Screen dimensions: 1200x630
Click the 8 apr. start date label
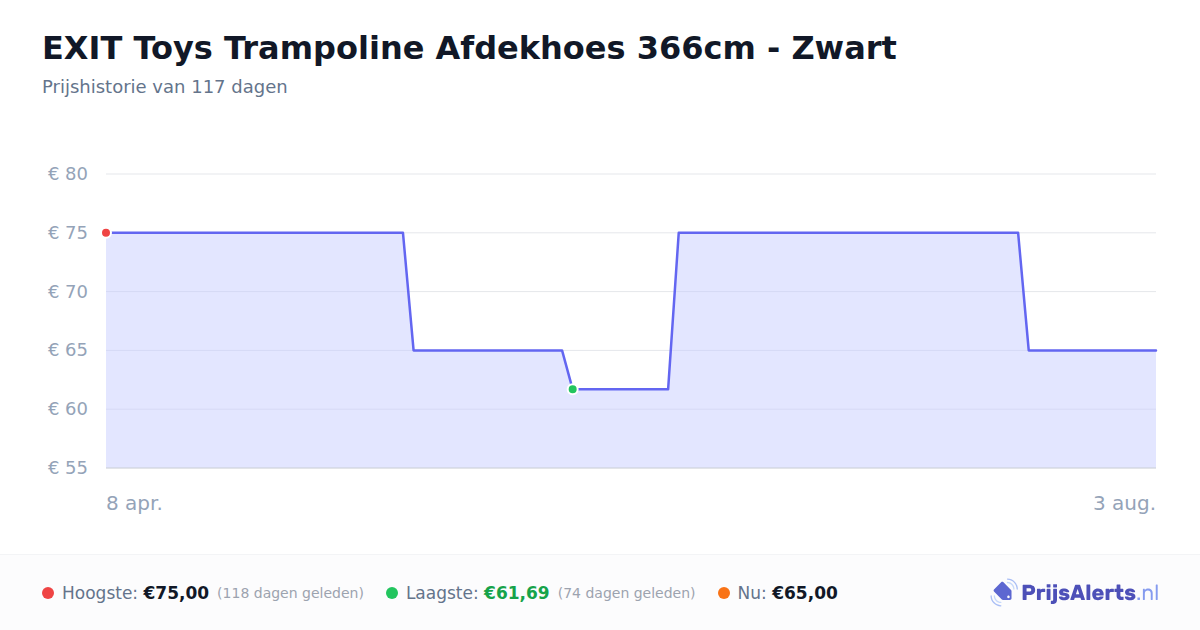click(x=135, y=504)
